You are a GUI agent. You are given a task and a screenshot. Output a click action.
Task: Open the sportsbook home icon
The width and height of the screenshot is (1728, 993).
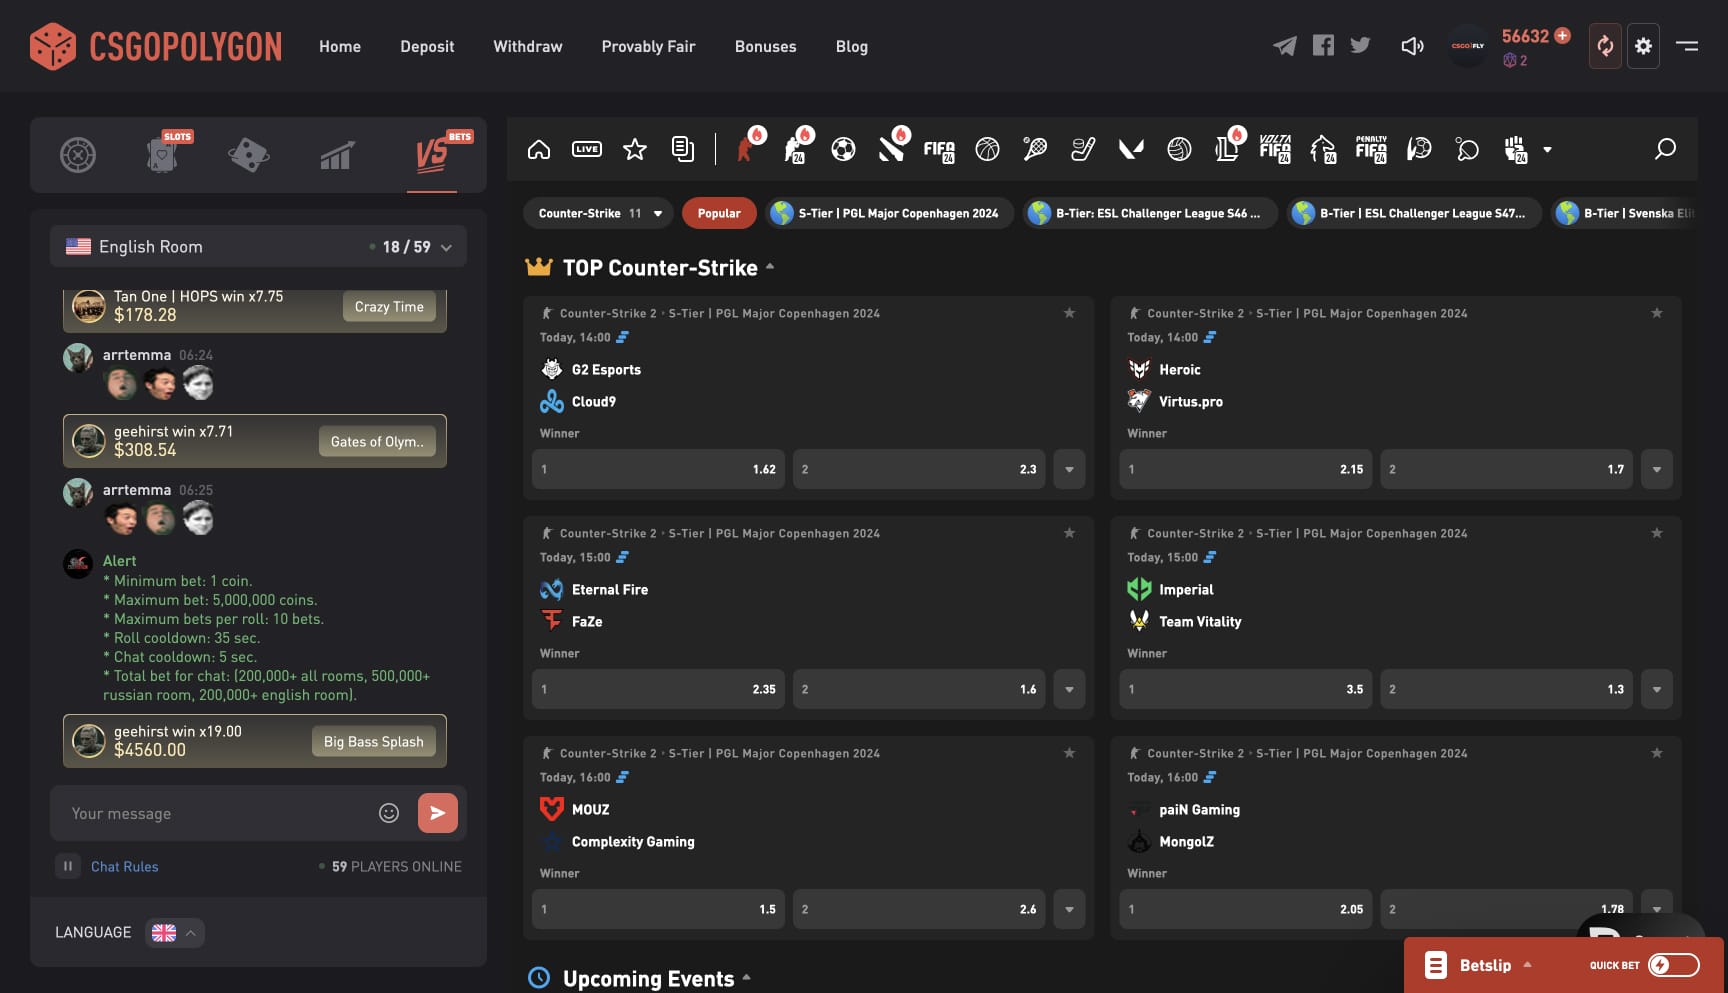coord(539,150)
